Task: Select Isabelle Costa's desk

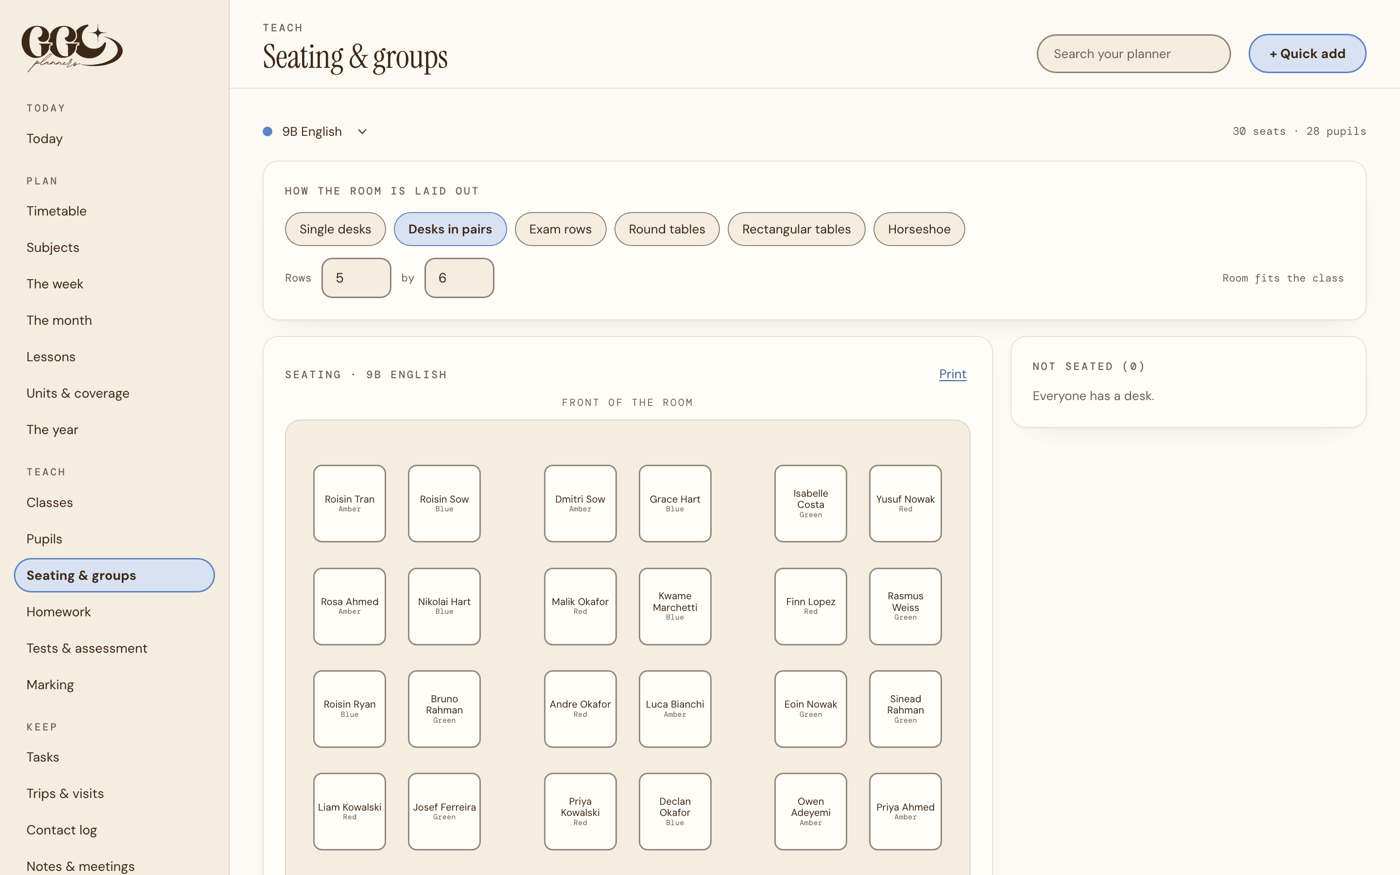Action: coord(811,504)
